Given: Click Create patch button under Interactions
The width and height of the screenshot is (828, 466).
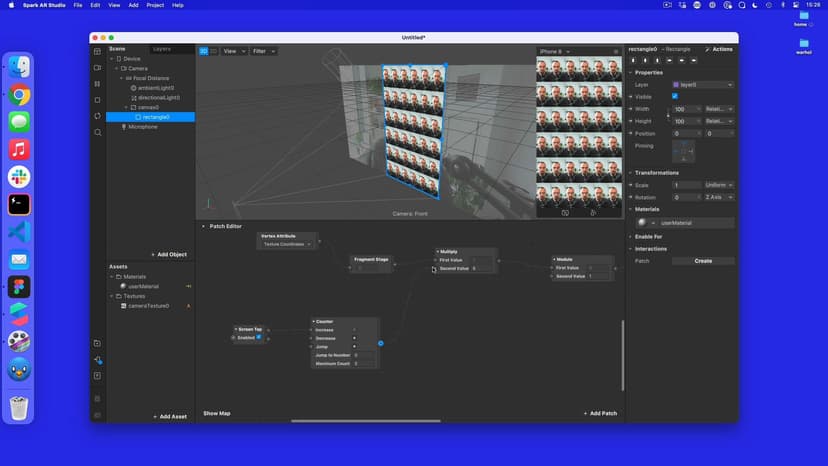Looking at the screenshot, I should [x=703, y=261].
